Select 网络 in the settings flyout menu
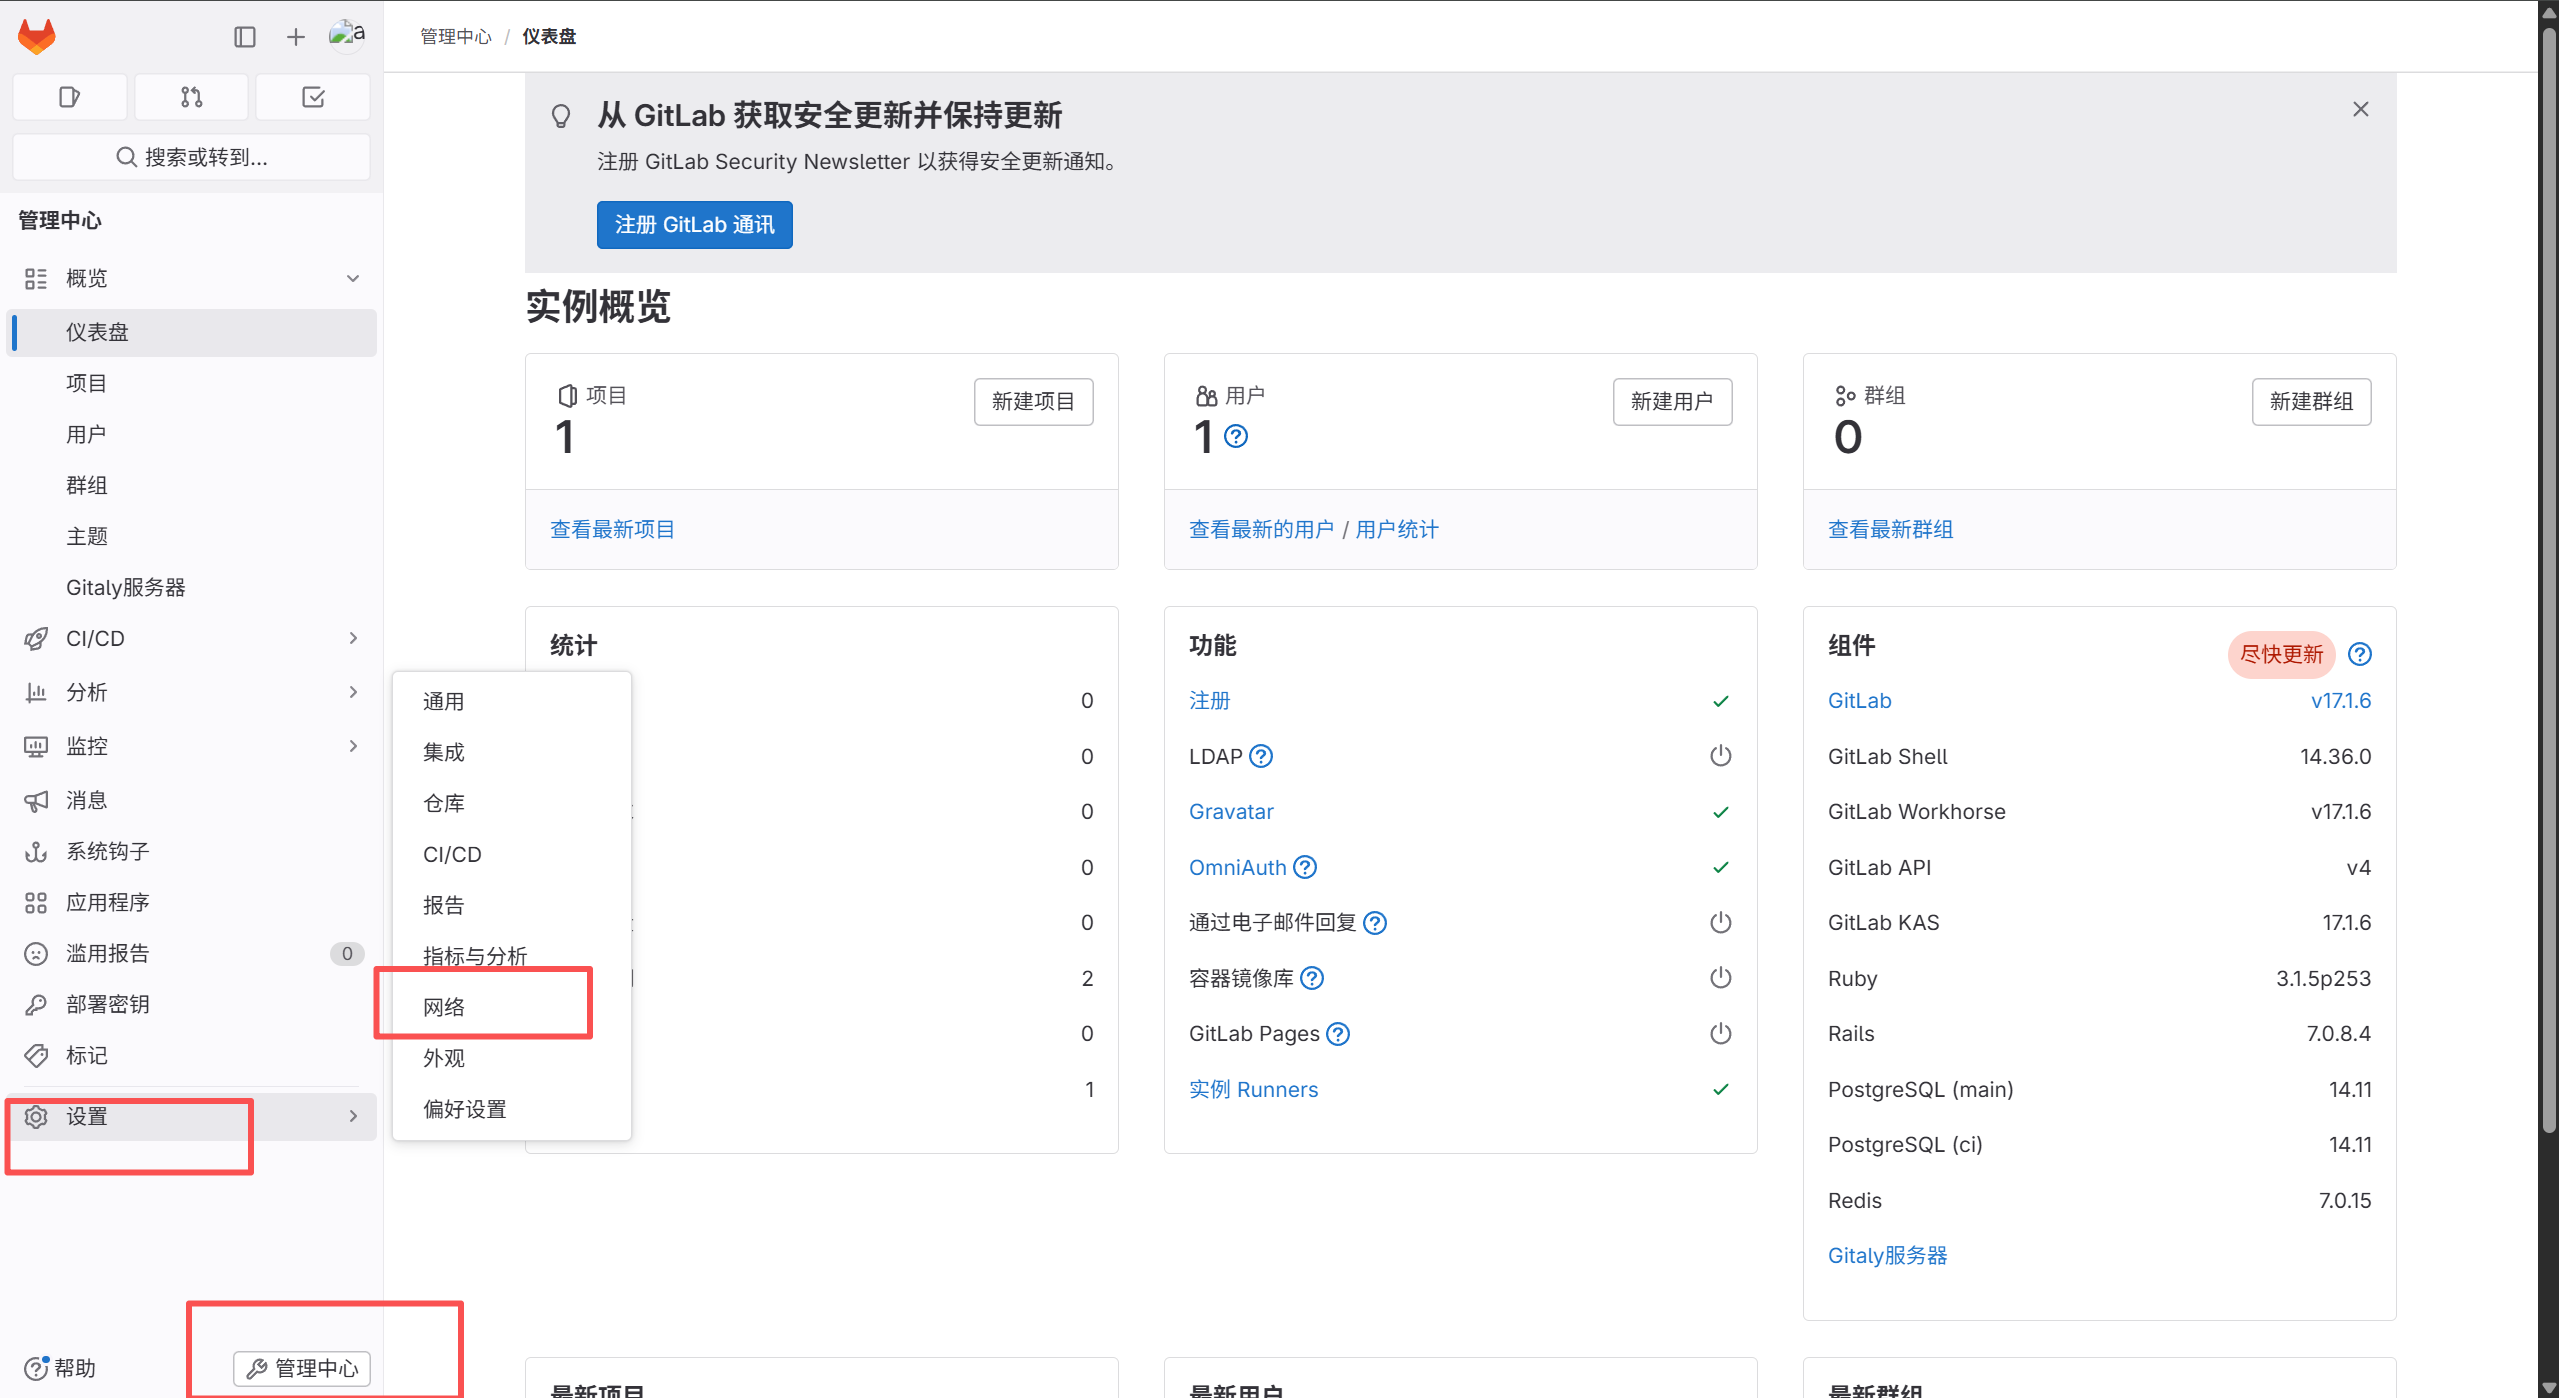Screen dimensions: 2559x1398 tap(444, 1007)
